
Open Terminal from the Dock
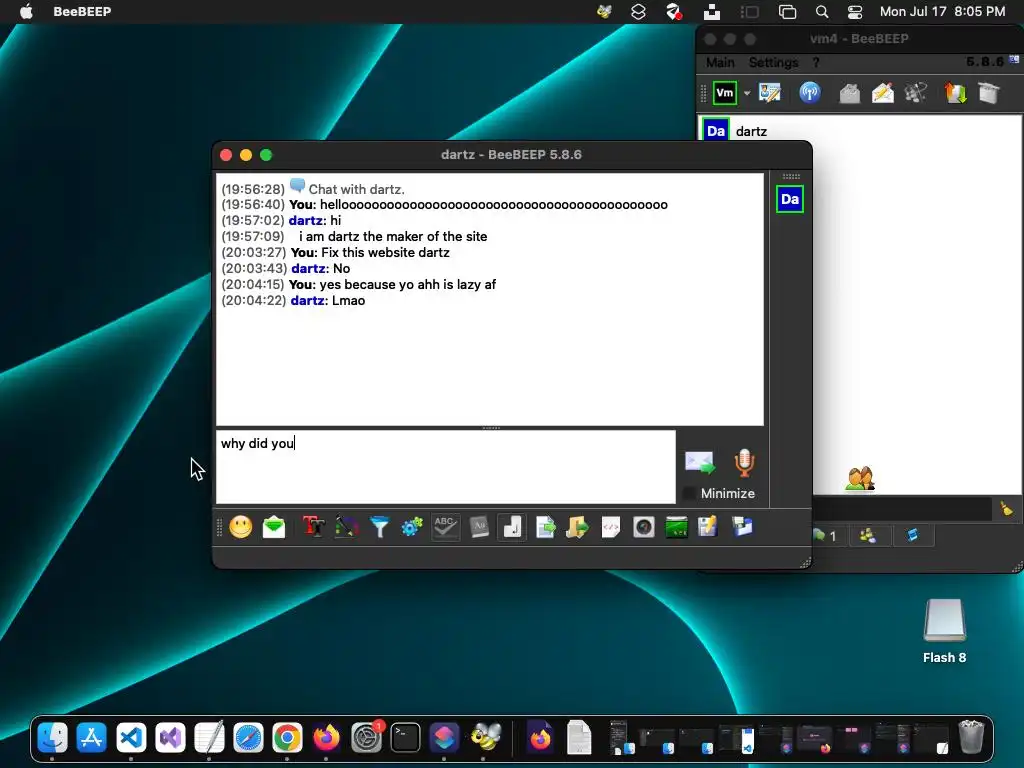click(405, 738)
